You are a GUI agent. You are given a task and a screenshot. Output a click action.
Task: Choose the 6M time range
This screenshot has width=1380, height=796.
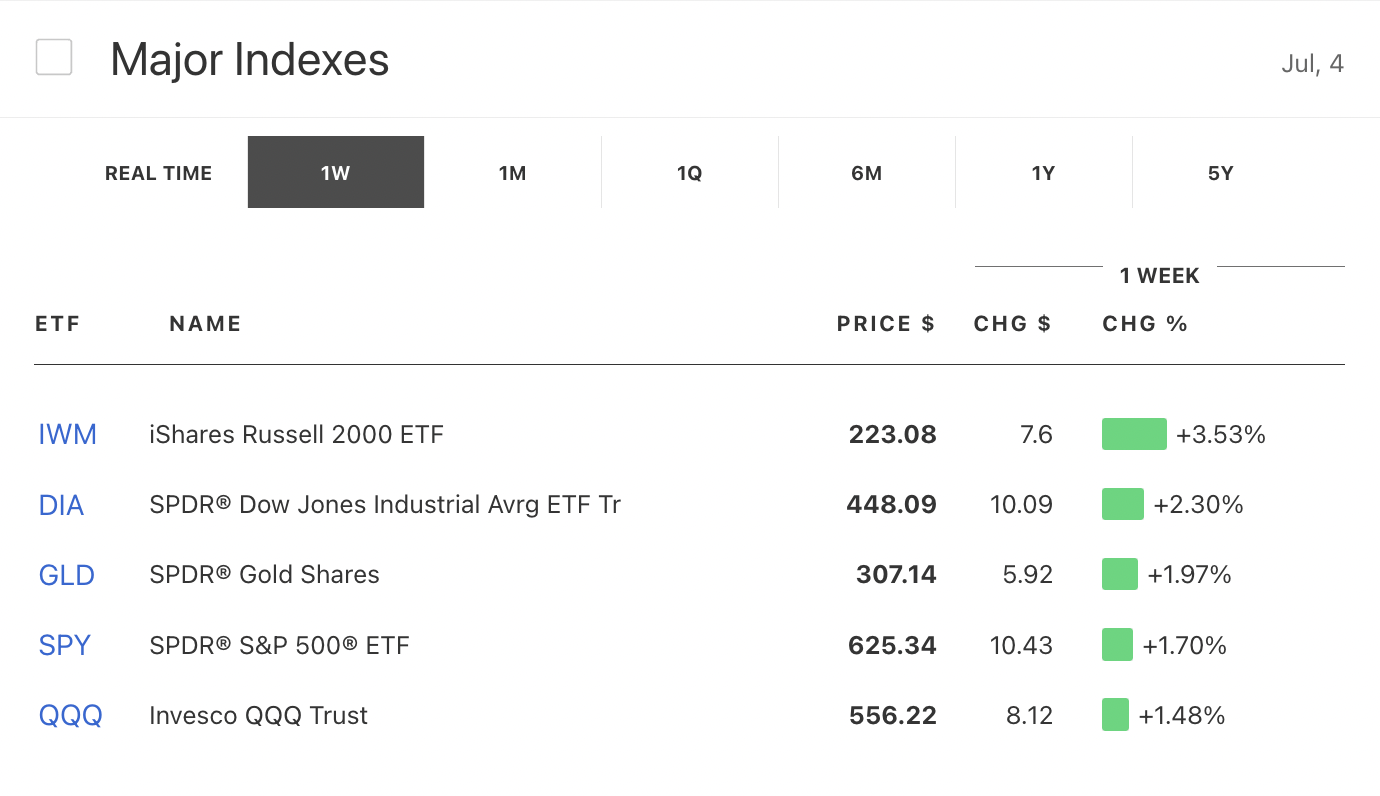(x=867, y=173)
